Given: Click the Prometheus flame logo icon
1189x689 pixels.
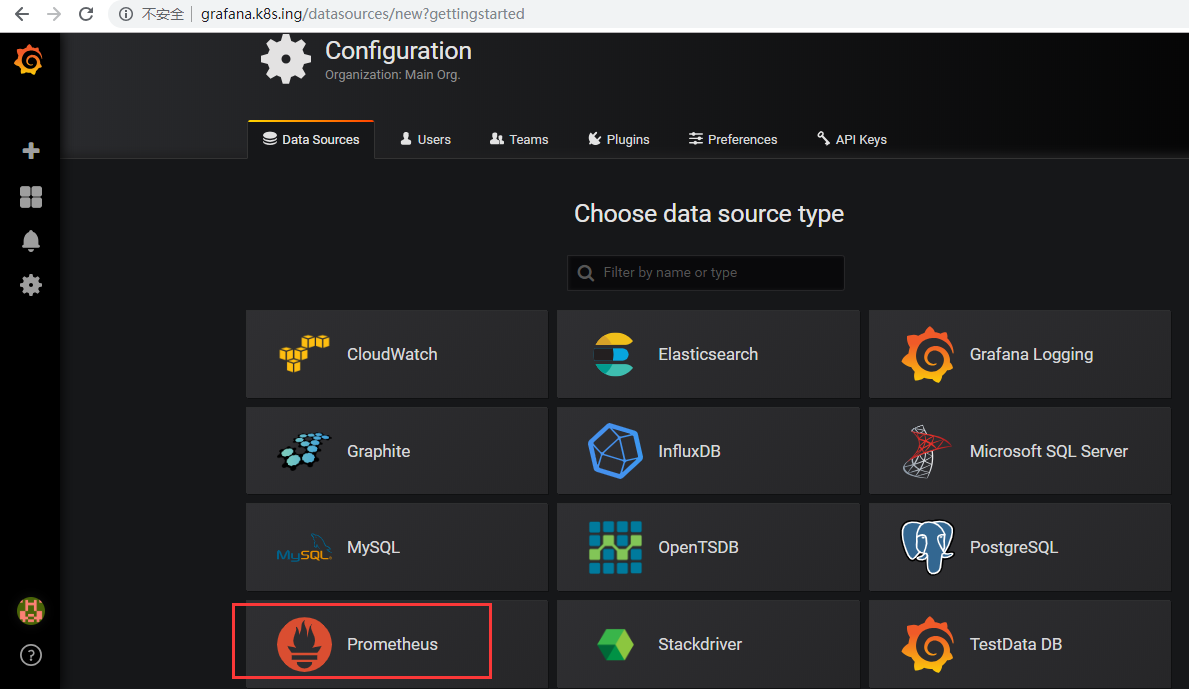Looking at the screenshot, I should (x=304, y=644).
